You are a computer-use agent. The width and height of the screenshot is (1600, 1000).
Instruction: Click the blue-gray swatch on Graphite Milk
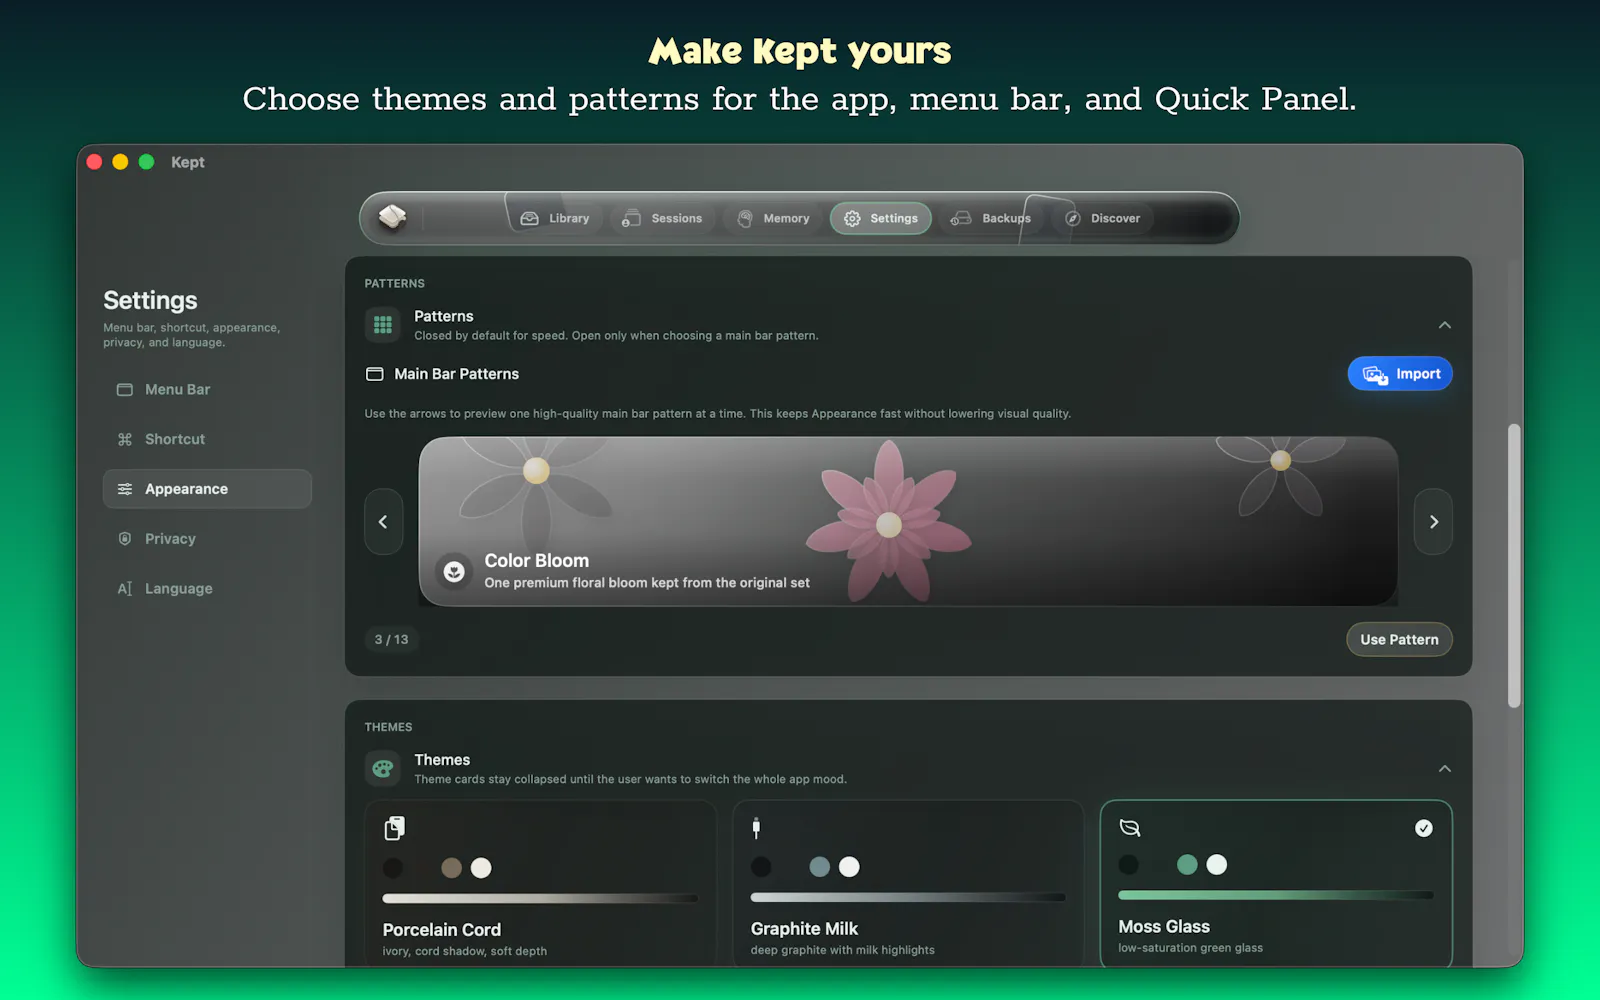tap(820, 867)
